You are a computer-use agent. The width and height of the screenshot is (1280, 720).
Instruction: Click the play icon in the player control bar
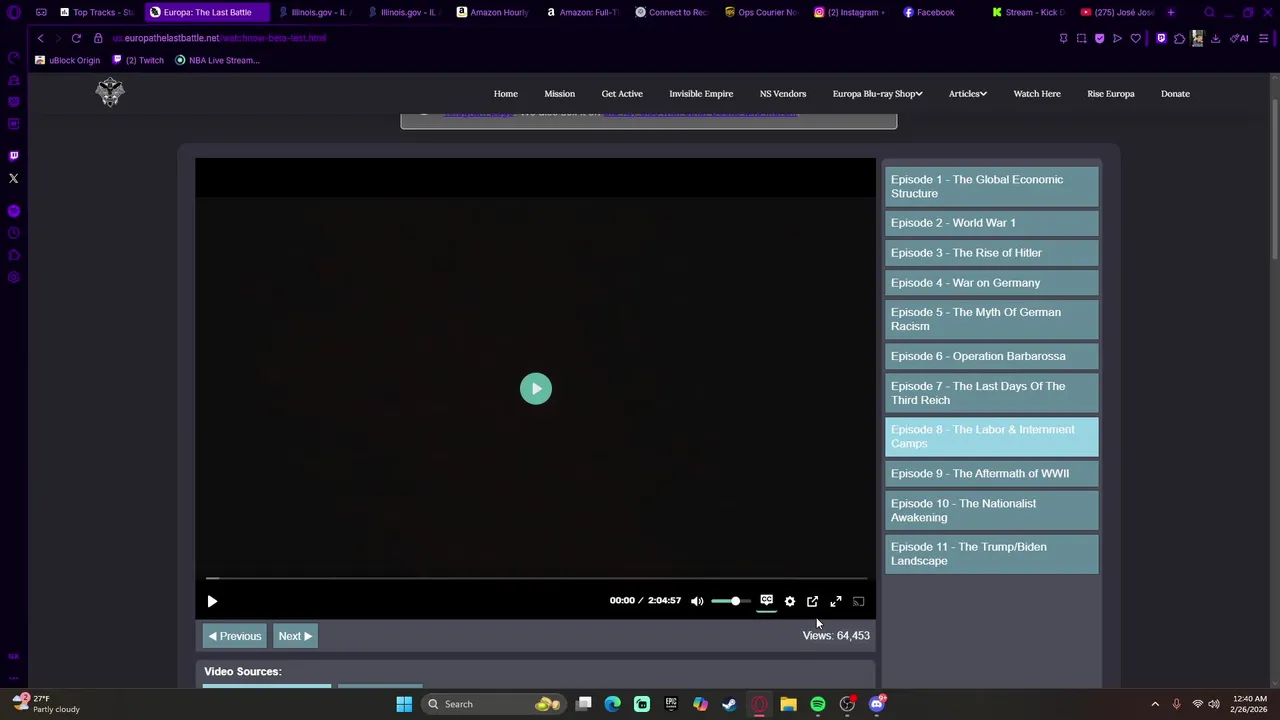pos(212,601)
